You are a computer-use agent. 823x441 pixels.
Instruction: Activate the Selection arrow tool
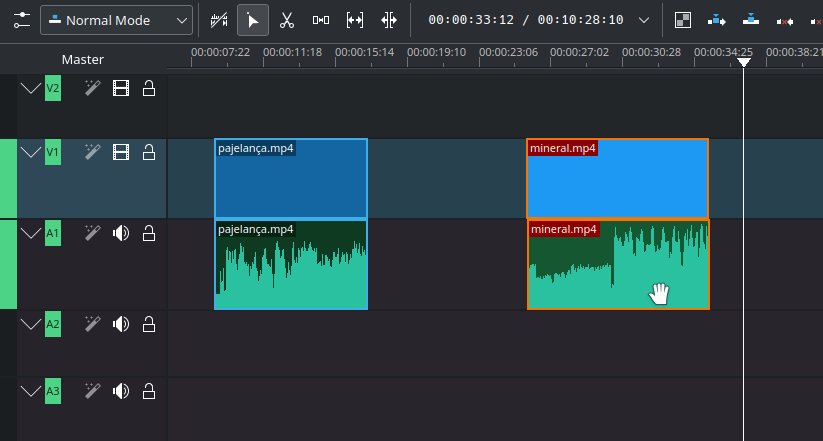click(253, 20)
